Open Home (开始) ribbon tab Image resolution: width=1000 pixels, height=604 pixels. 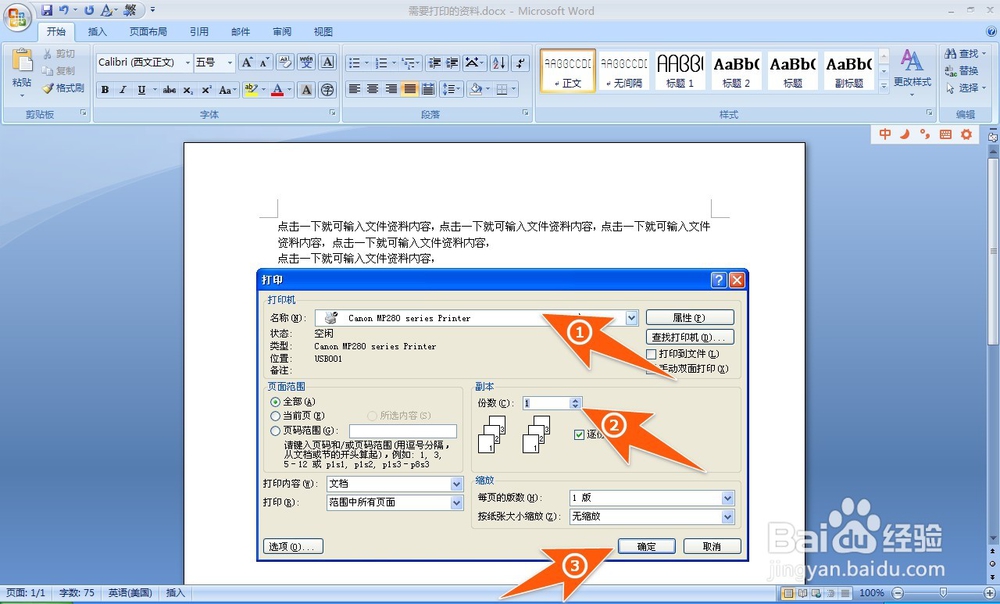point(56,31)
